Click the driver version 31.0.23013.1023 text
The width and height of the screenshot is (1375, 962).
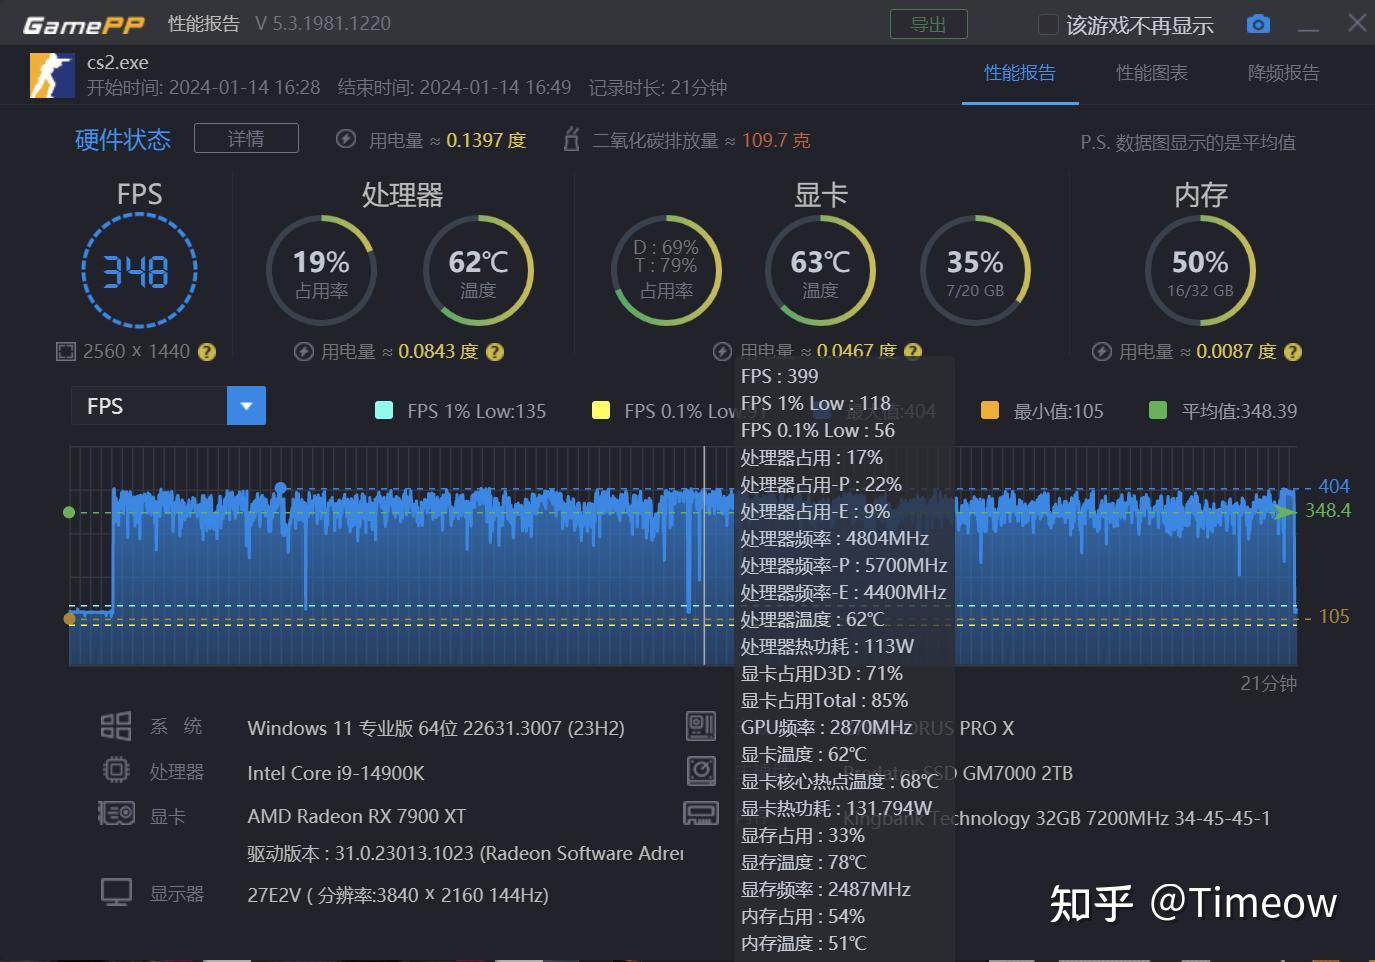466,854
